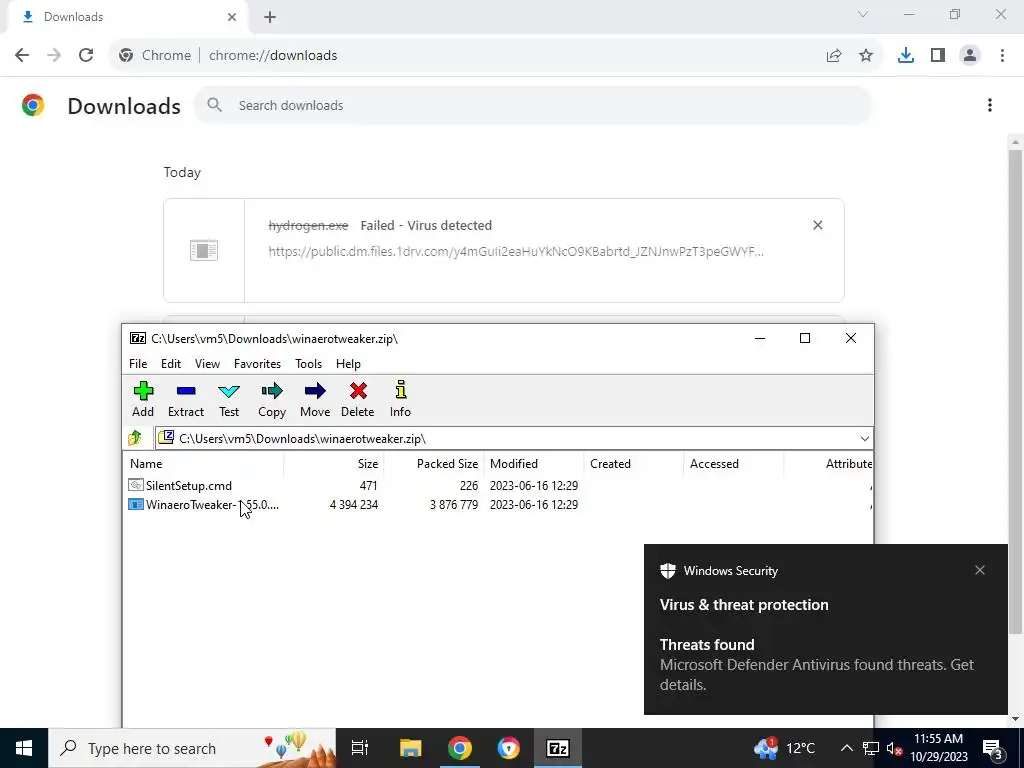Click the hydrogen.exe download source link
The height and width of the screenshot is (768, 1024).
pos(516,251)
